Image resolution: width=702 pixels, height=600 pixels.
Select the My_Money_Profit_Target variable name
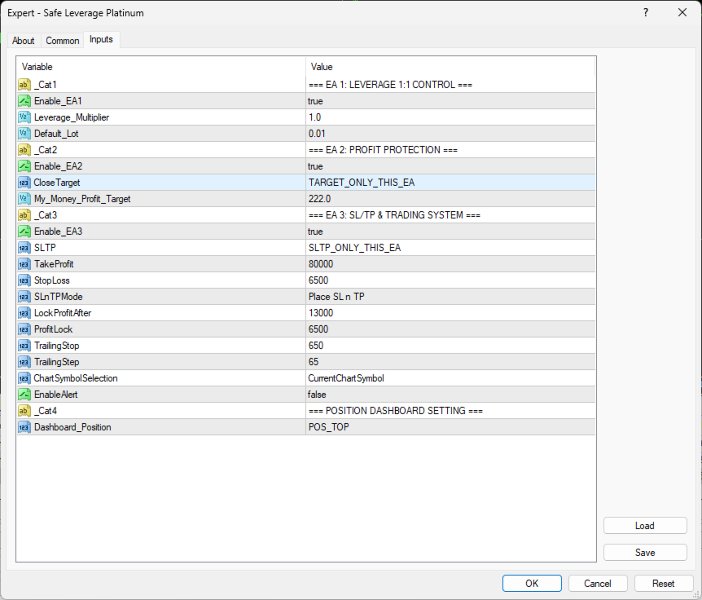tap(82, 199)
